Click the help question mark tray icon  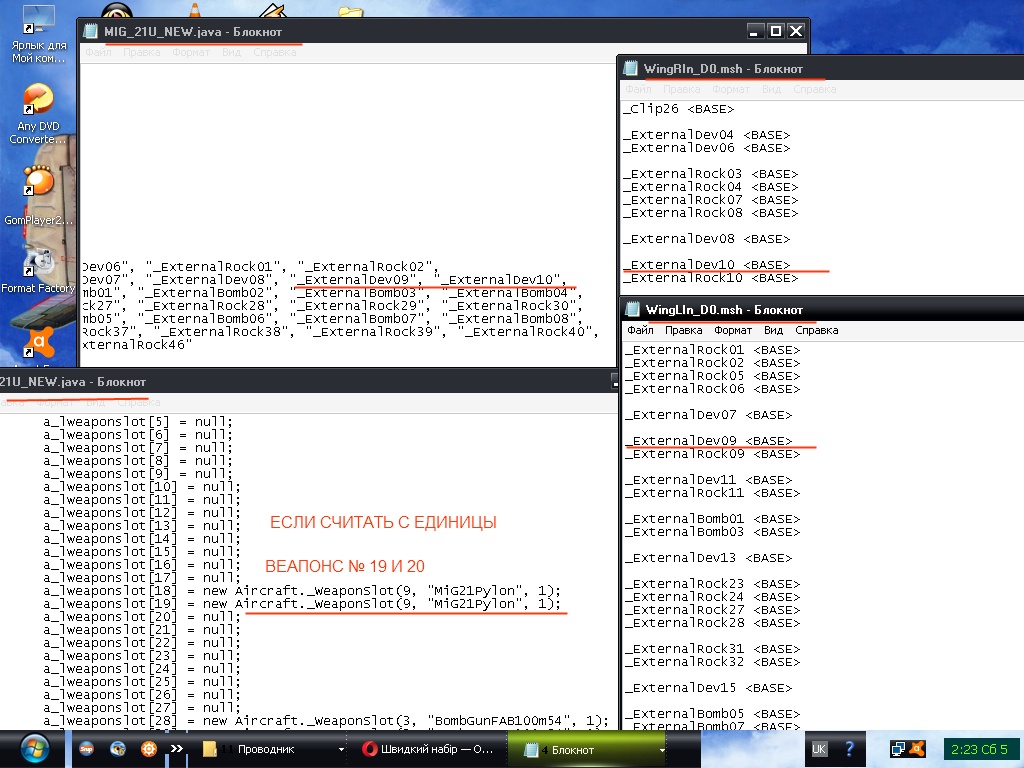850,748
